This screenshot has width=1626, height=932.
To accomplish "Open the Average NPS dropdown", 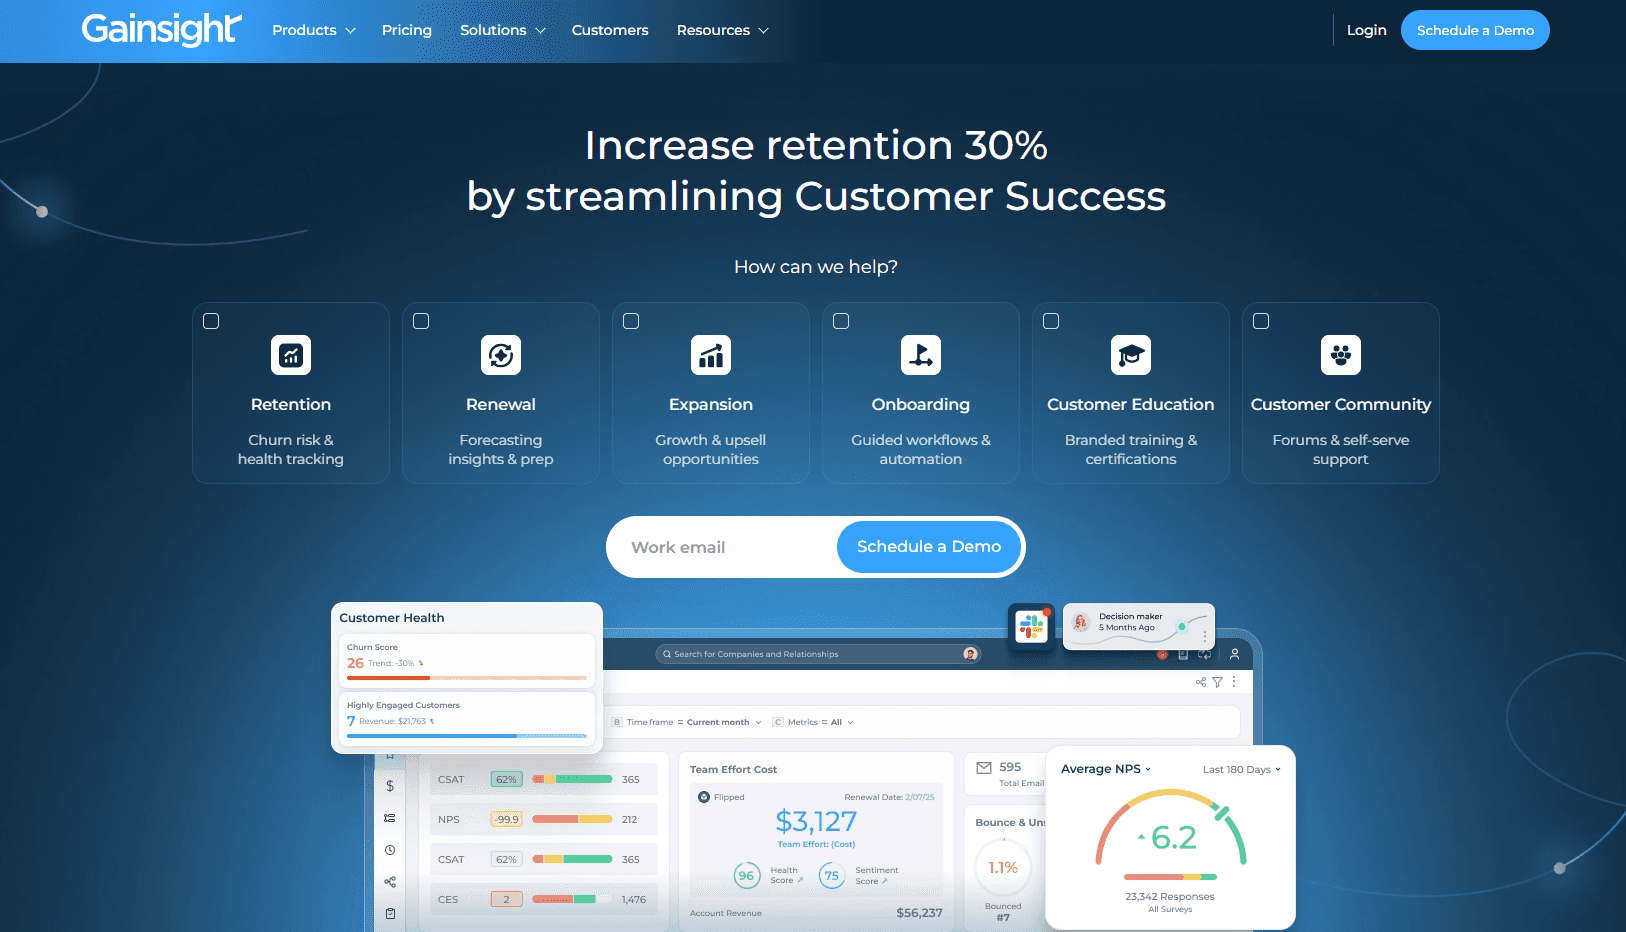I will 1106,769.
